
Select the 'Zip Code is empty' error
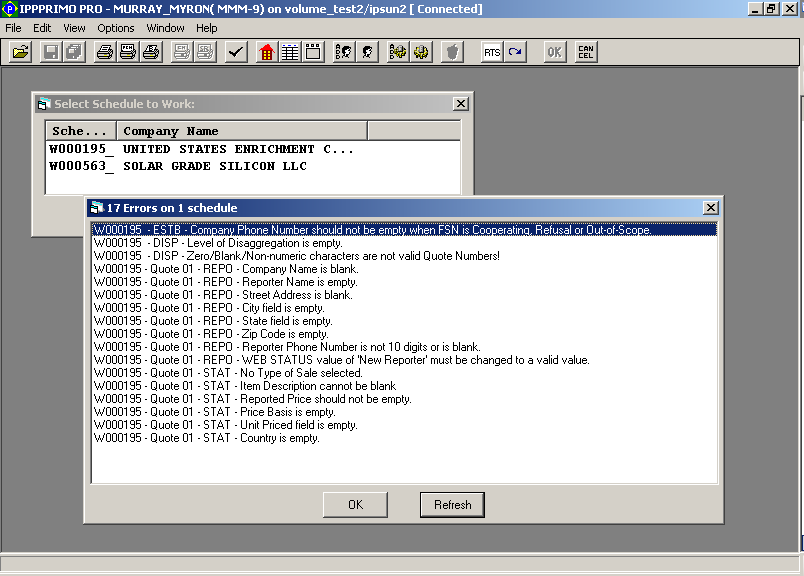pos(404,334)
